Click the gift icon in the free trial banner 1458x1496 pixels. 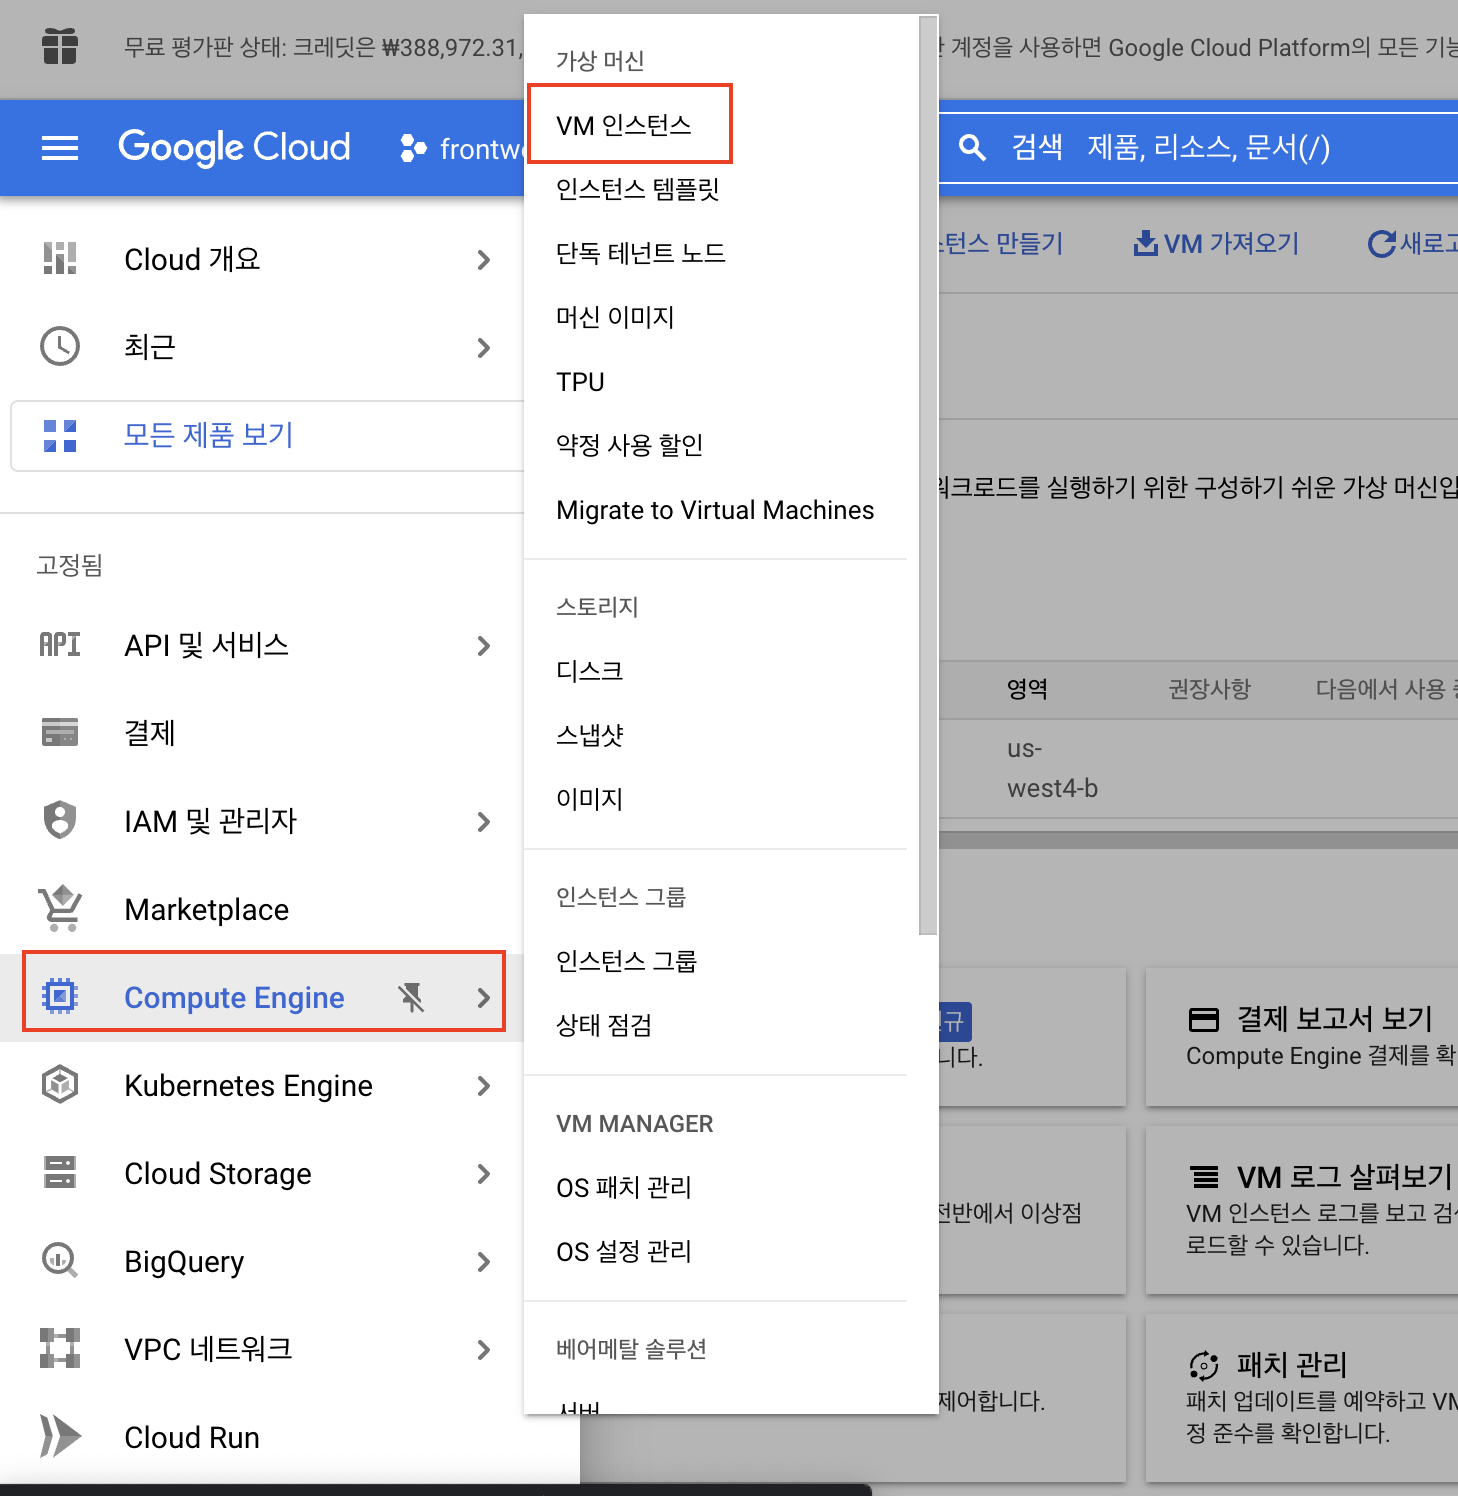pos(60,47)
